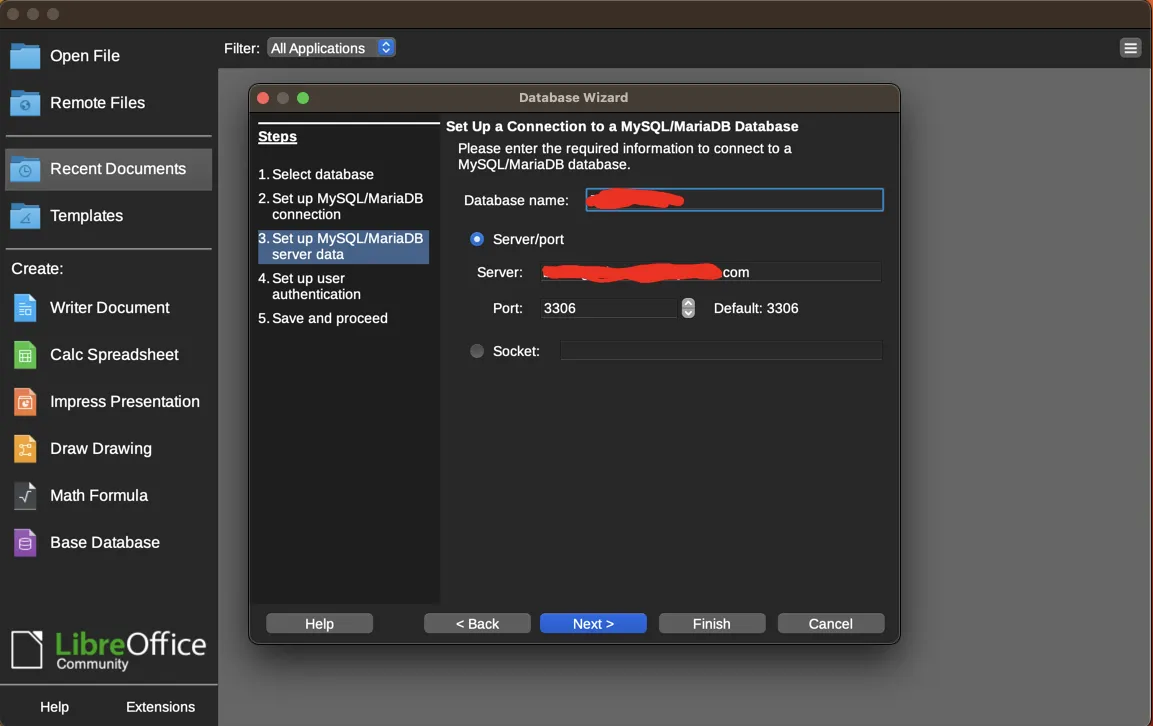
Task: Click the Remote Files label
Action: point(98,103)
